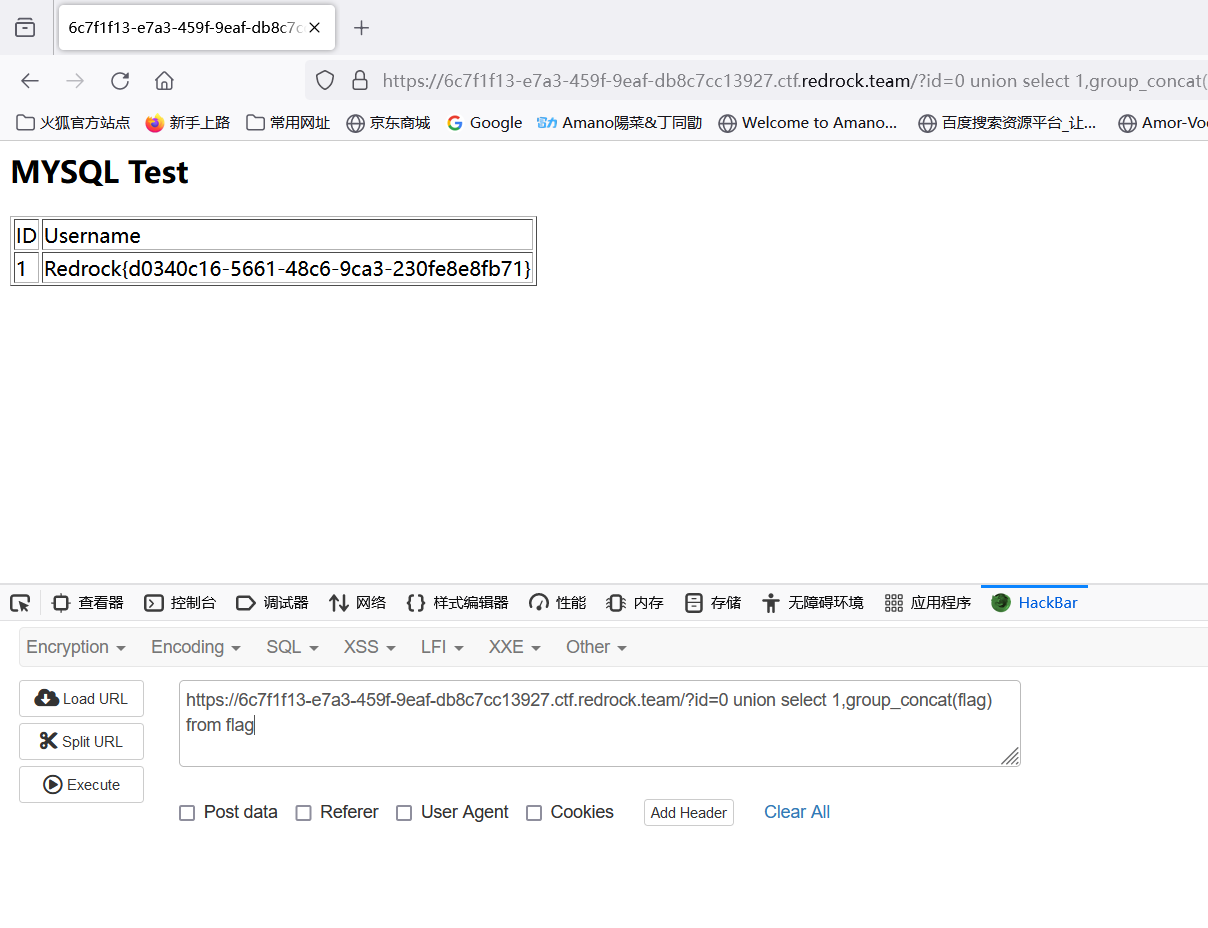Reload the current page

120,81
